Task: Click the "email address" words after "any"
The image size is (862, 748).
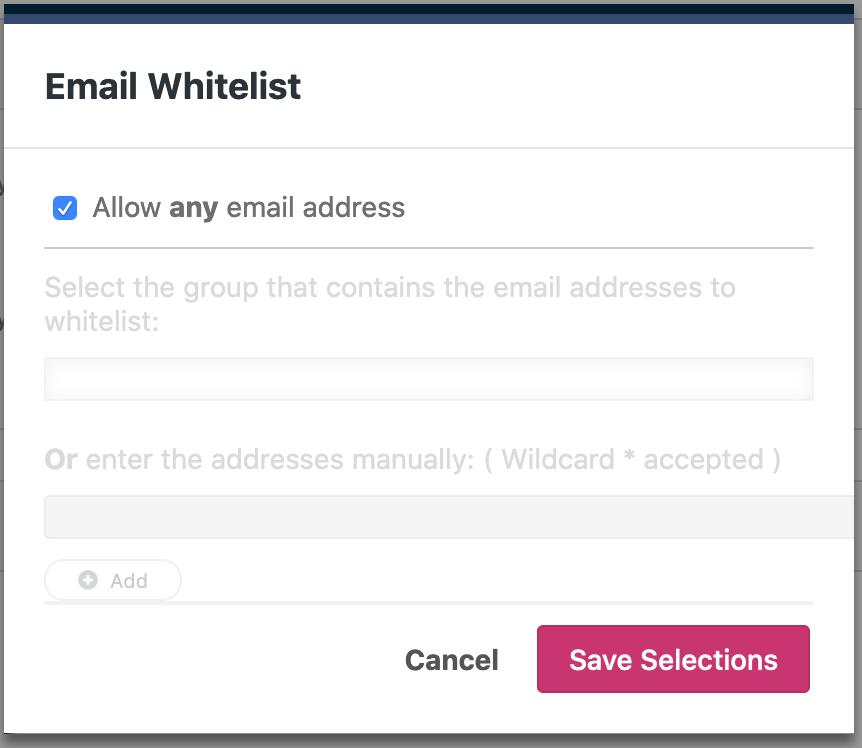Action: coord(316,208)
